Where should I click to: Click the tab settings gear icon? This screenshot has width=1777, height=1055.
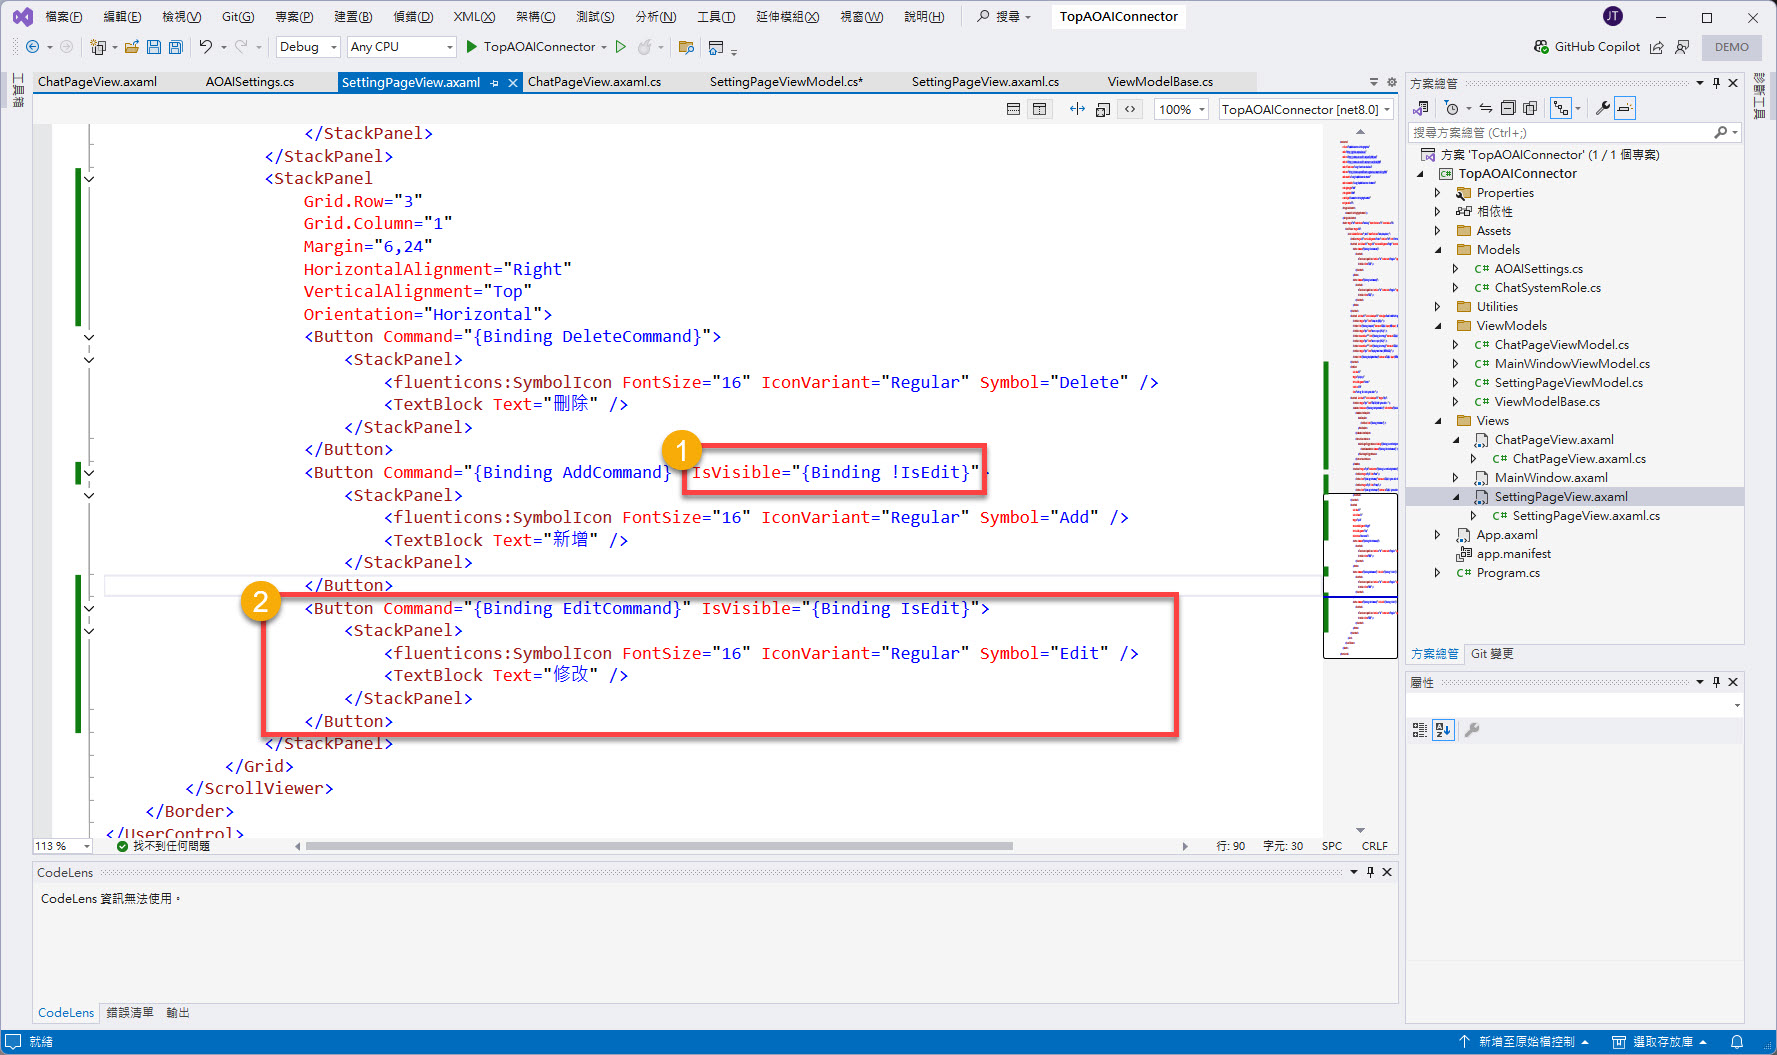1391,83
